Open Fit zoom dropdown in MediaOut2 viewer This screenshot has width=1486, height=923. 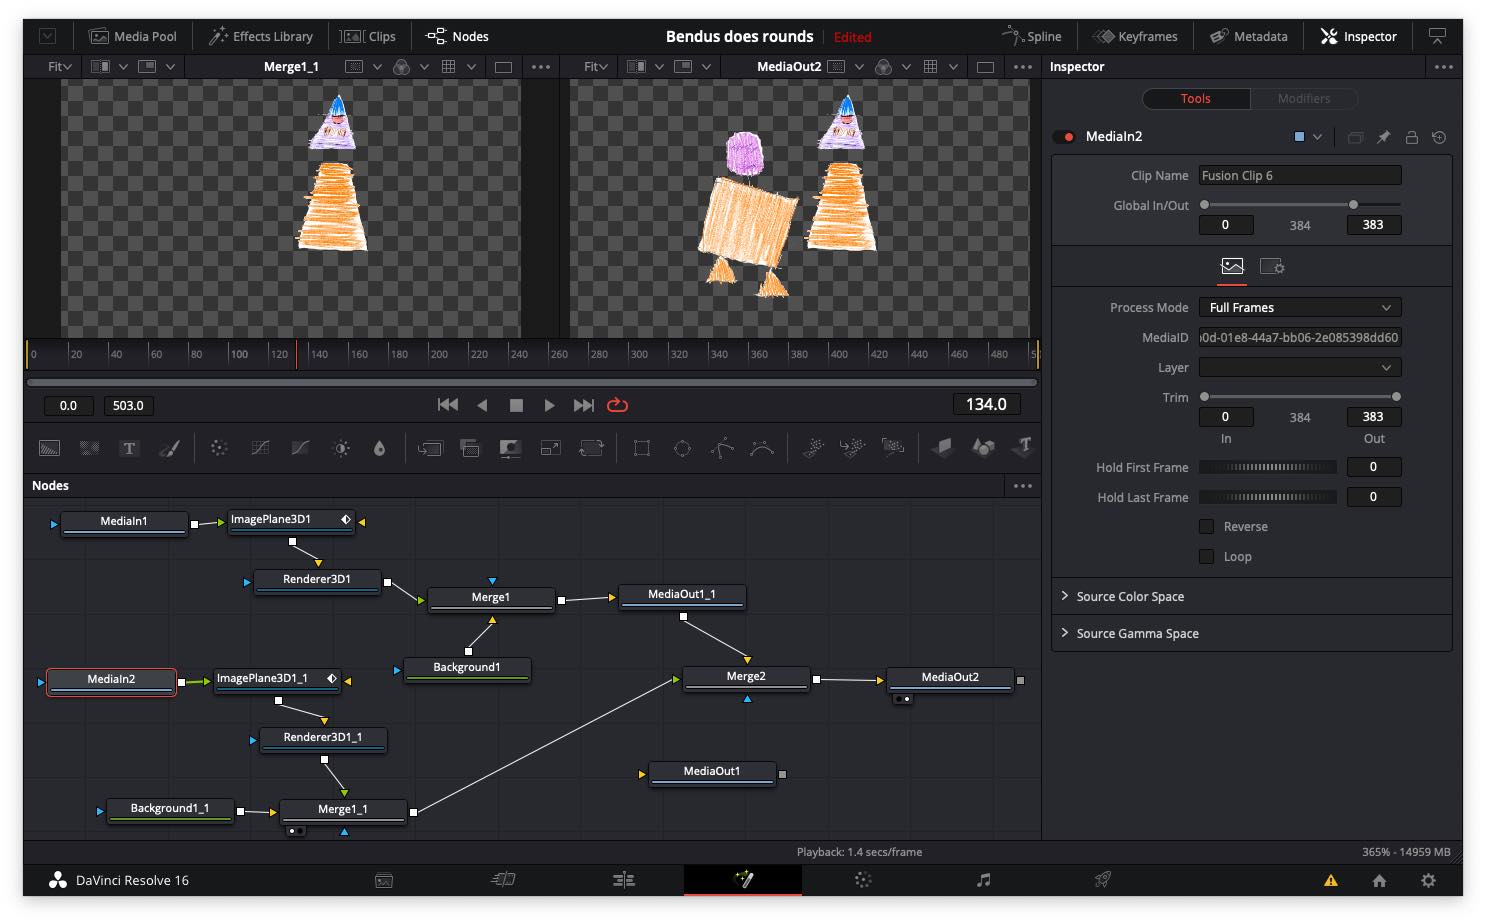pyautogui.click(x=596, y=66)
